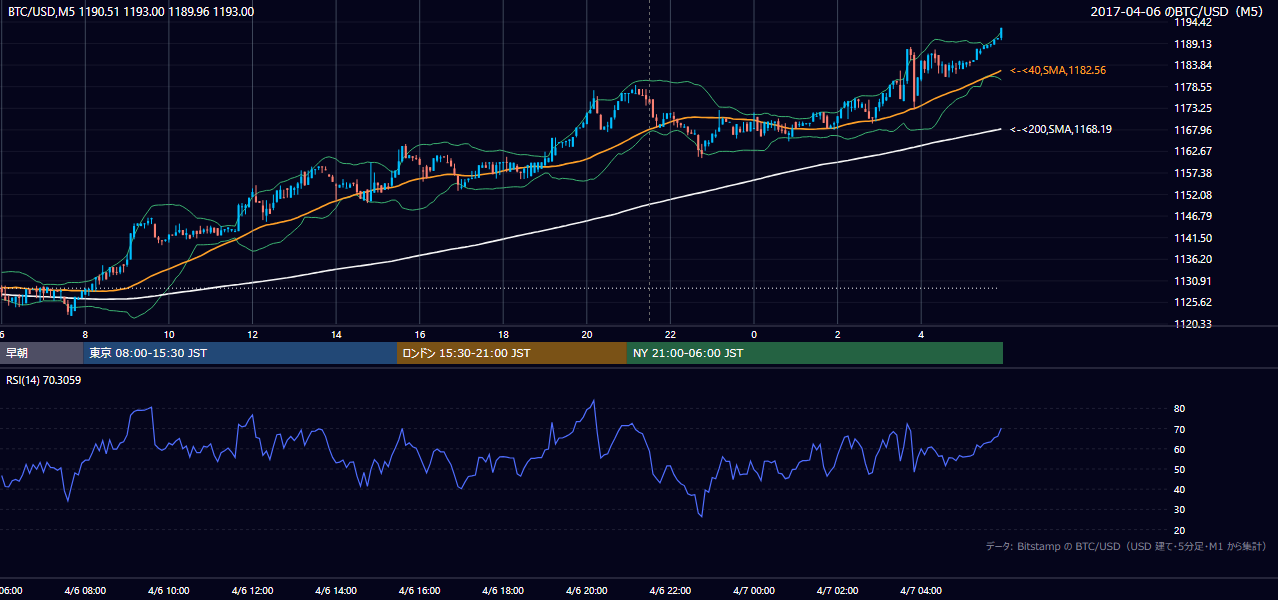Click the RSI axis value 30
The height and width of the screenshot is (600, 1278).
1180,510
